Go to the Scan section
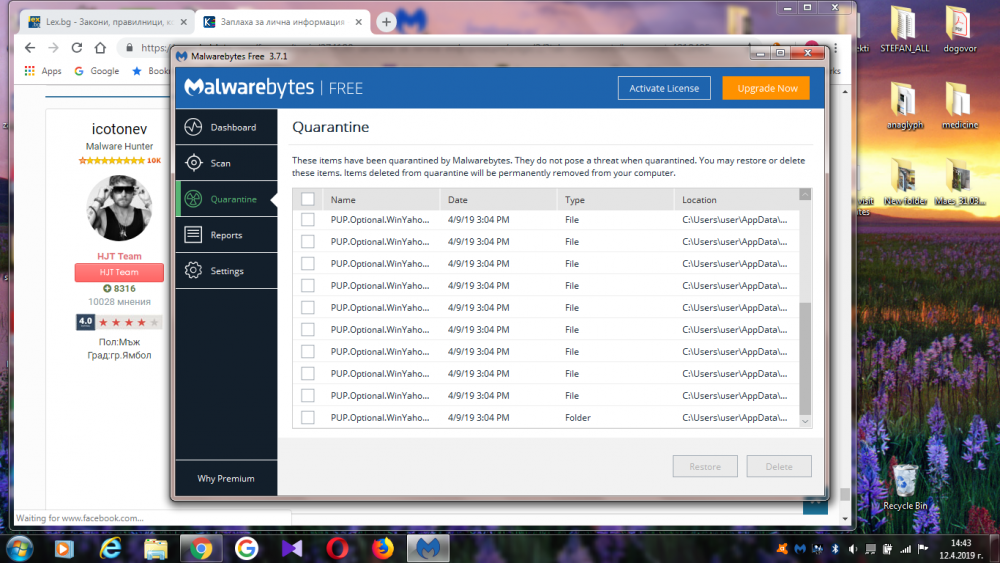1000x563 pixels. [x=226, y=163]
